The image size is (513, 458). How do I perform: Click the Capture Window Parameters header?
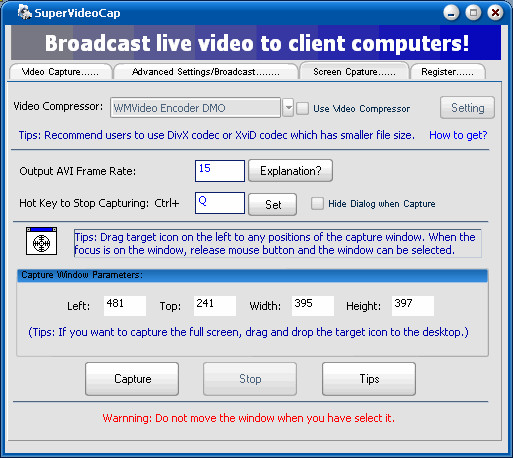252,275
